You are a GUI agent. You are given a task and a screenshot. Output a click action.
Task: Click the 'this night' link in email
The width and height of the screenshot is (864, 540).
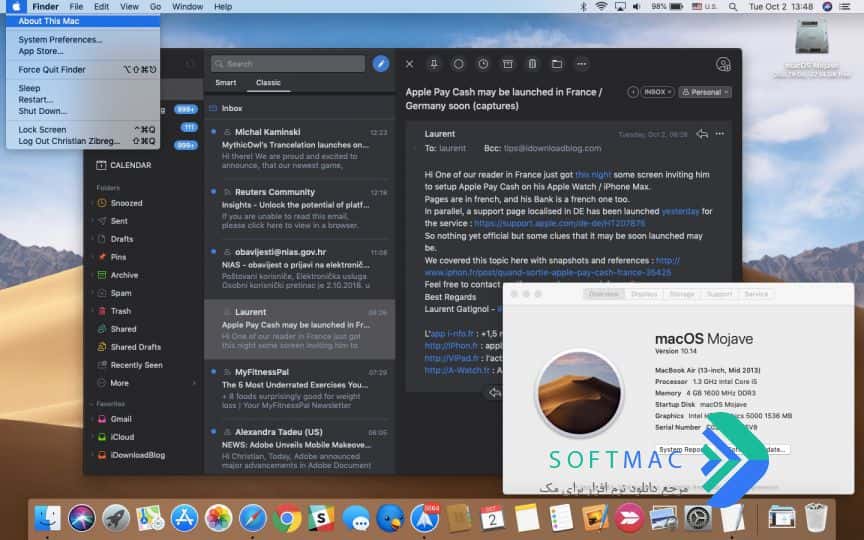point(593,175)
